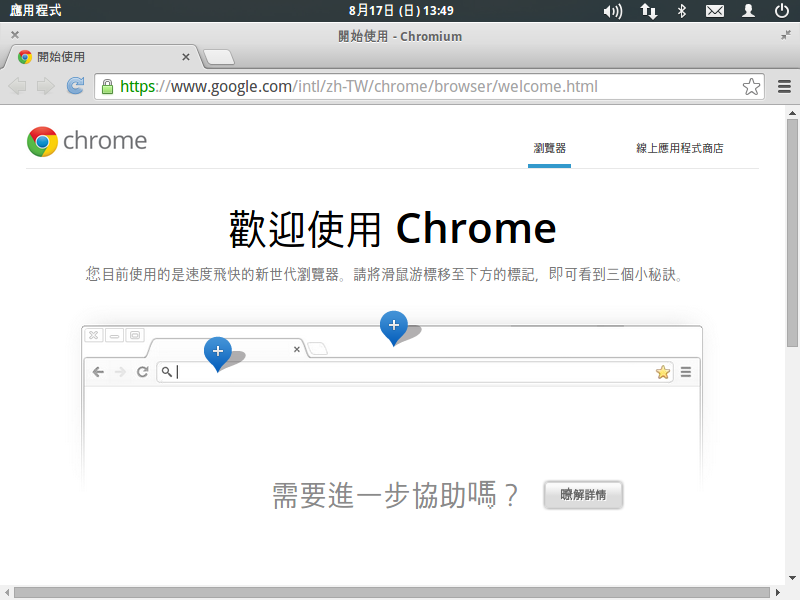Click the 開始使用 browser tab

click(x=102, y=57)
